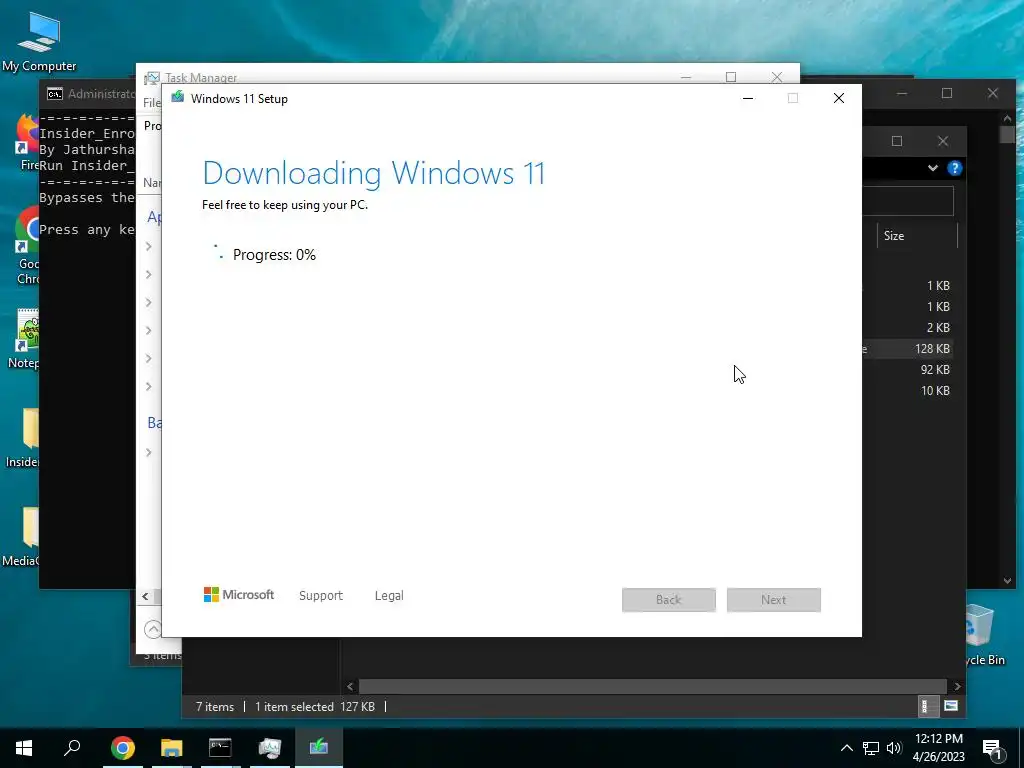The height and width of the screenshot is (768, 1024).
Task: Open Explorer help question mark icon
Action: pyautogui.click(x=955, y=168)
